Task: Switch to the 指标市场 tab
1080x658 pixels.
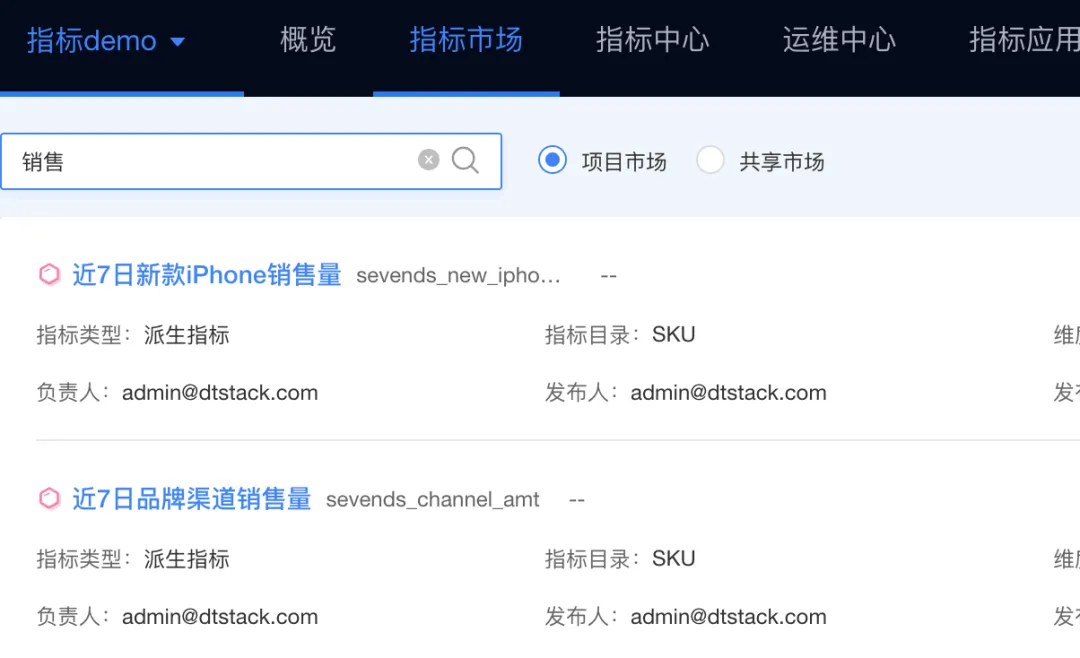Action: click(x=466, y=40)
